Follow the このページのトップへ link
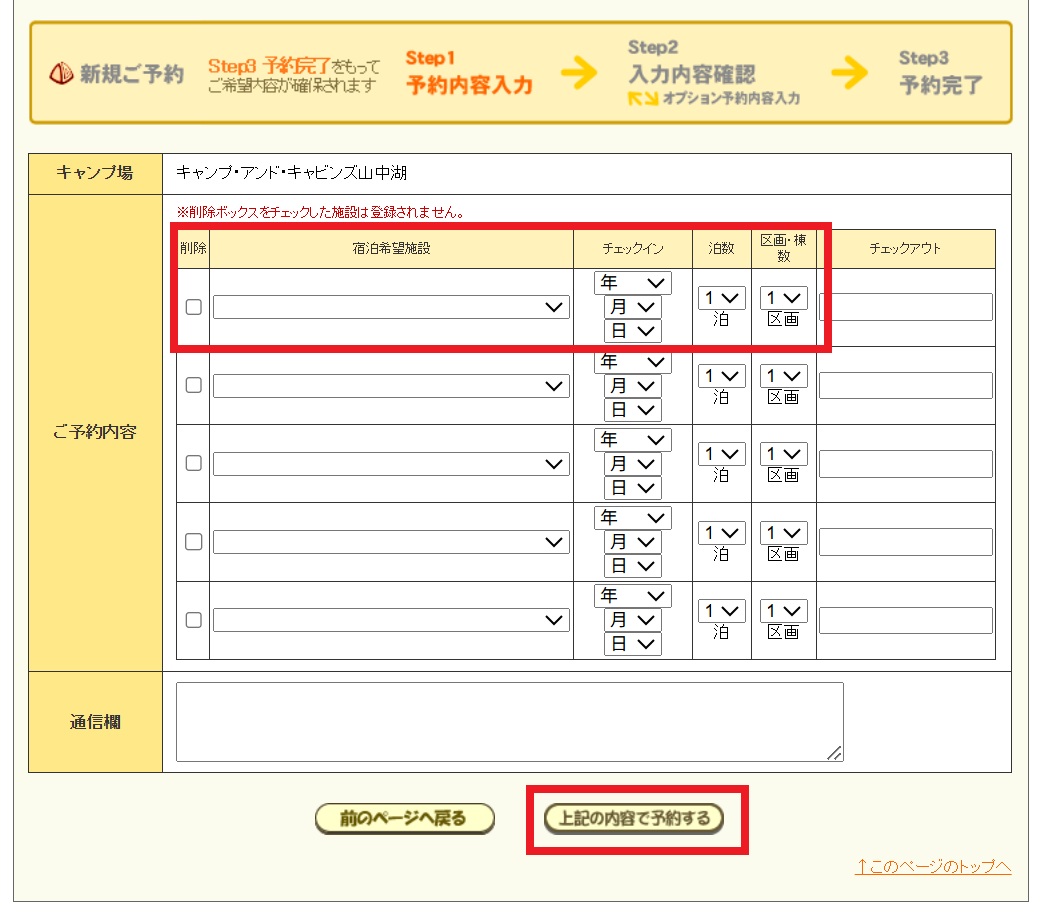 click(x=933, y=867)
